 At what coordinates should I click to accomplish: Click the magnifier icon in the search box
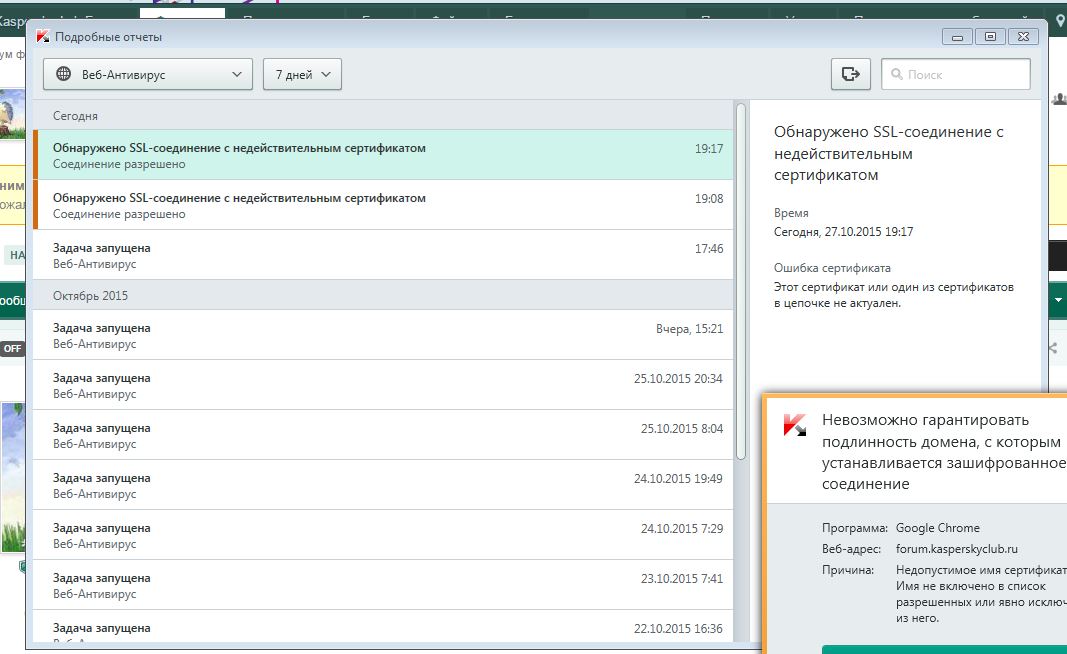[897, 74]
